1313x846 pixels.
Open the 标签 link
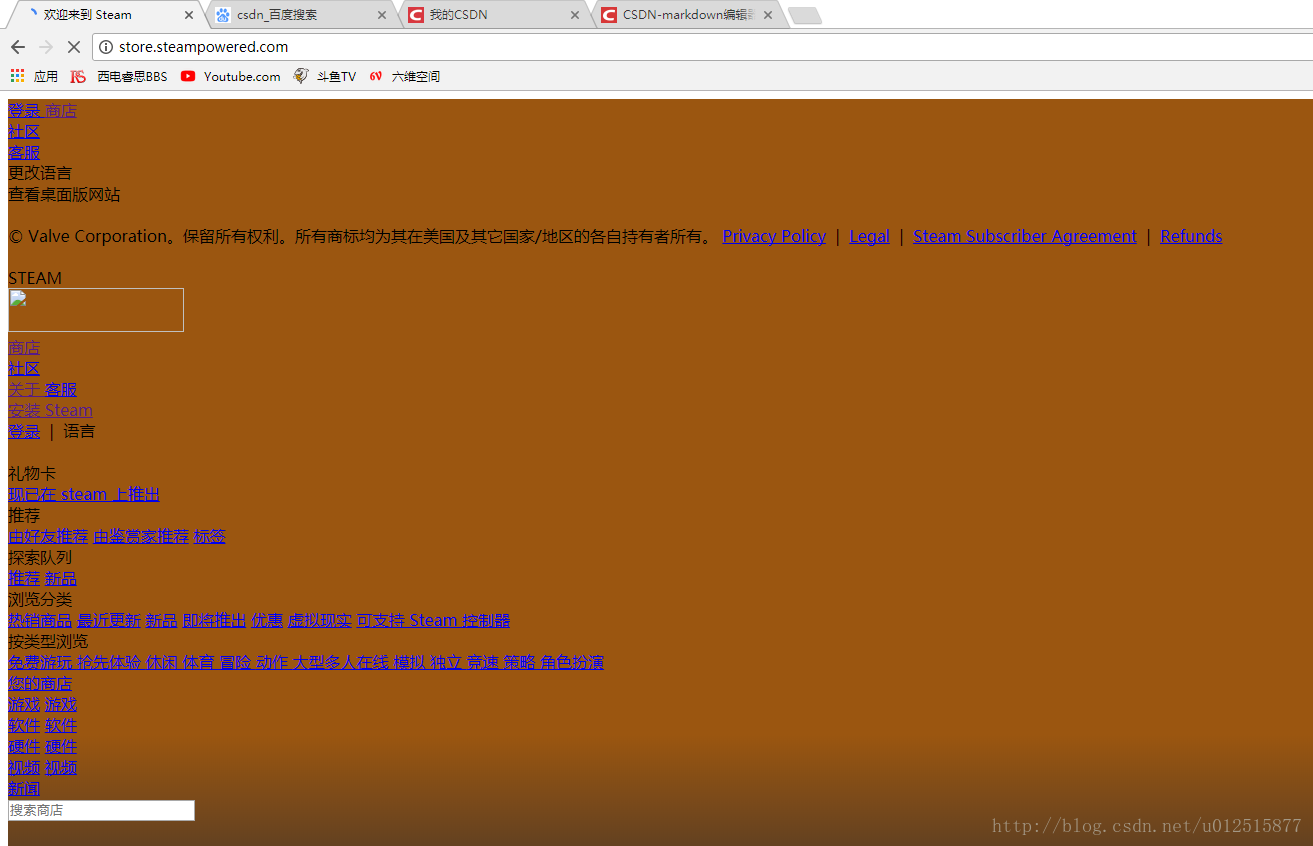pyautogui.click(x=210, y=536)
